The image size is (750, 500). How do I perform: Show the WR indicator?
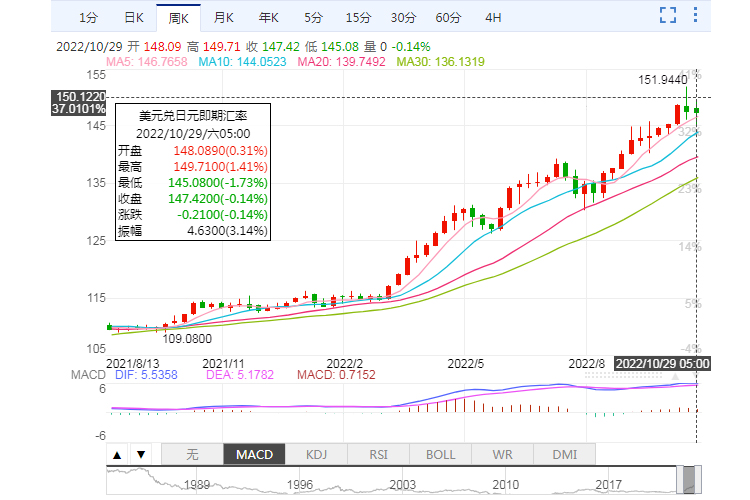tap(502, 455)
